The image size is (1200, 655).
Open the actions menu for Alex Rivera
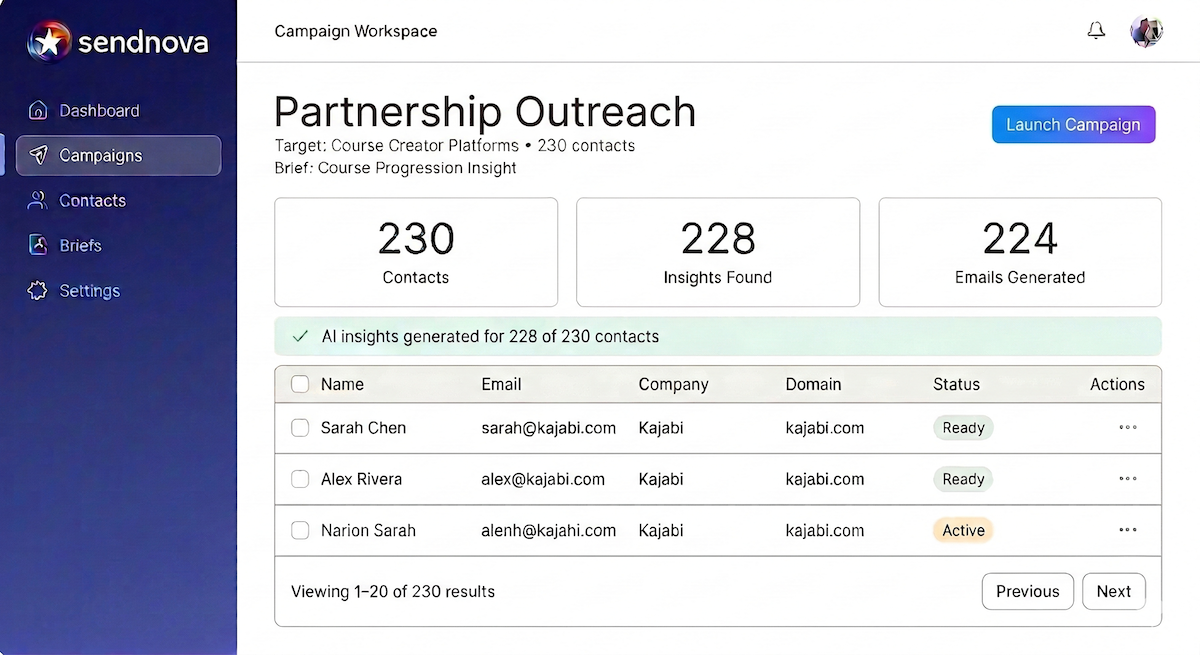pyautogui.click(x=1127, y=479)
